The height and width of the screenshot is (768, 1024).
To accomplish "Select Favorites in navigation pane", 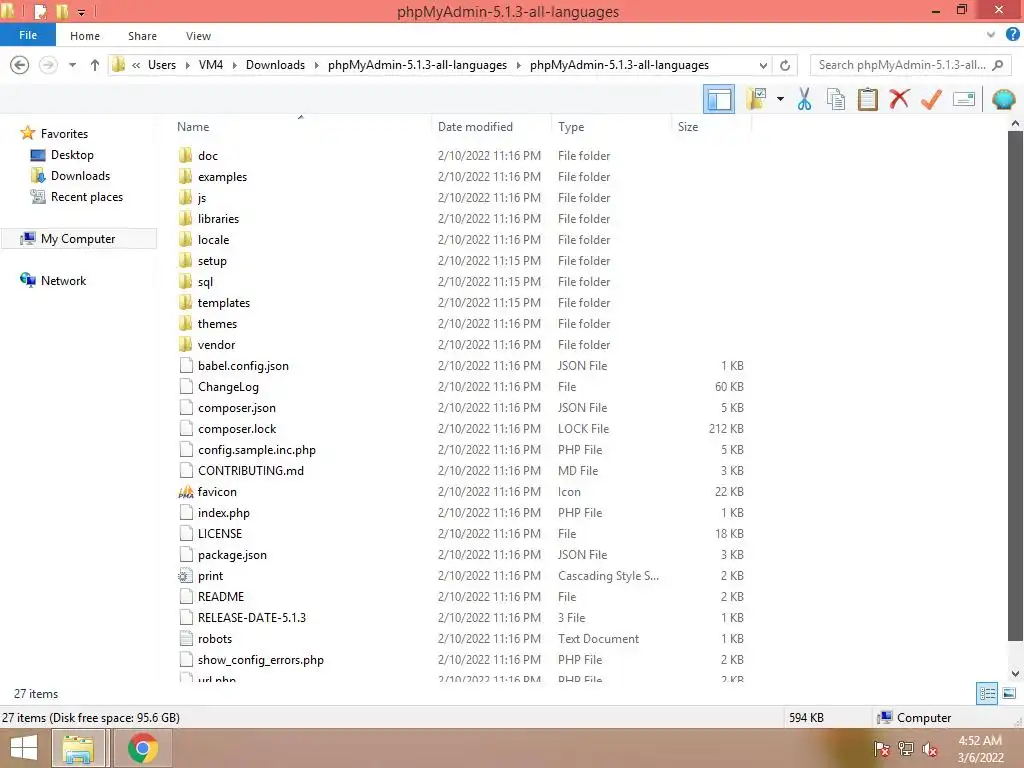I will [x=64, y=133].
